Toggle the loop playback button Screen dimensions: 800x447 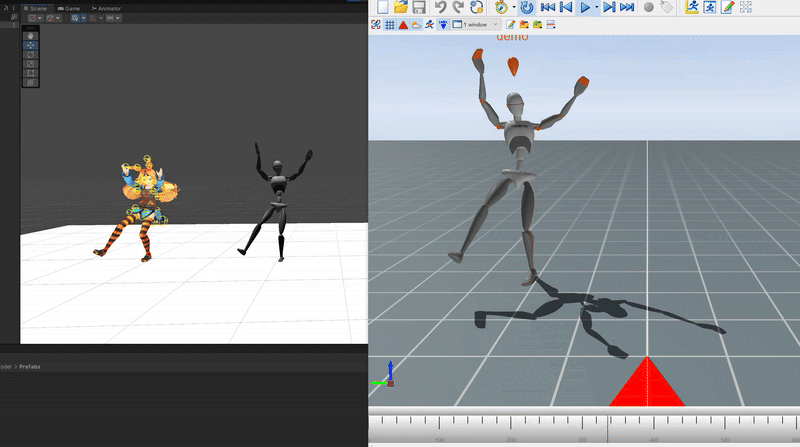527,7
